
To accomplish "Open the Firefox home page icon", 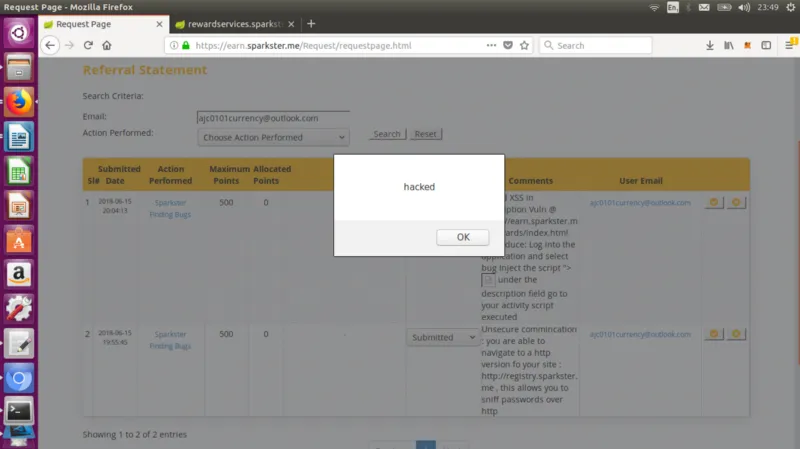I will (107, 45).
